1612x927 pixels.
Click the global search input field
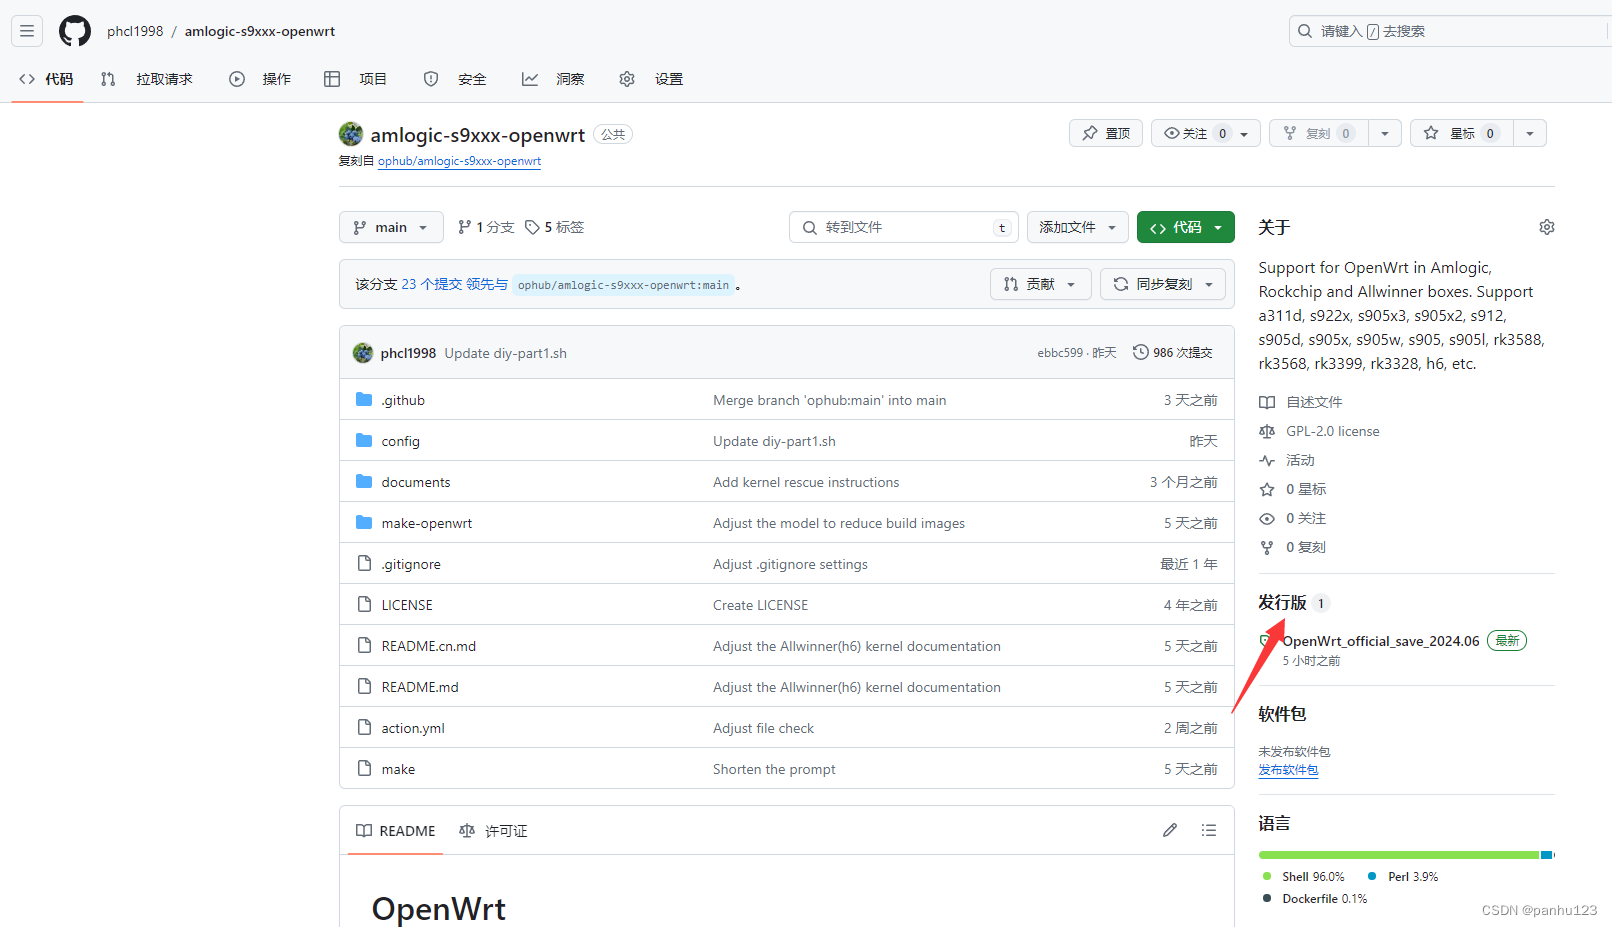[1450, 31]
